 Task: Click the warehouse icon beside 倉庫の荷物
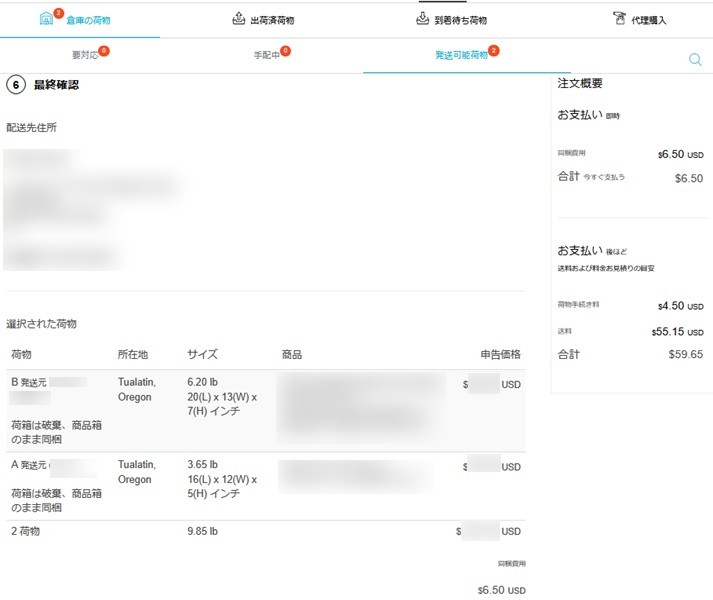tap(46, 19)
